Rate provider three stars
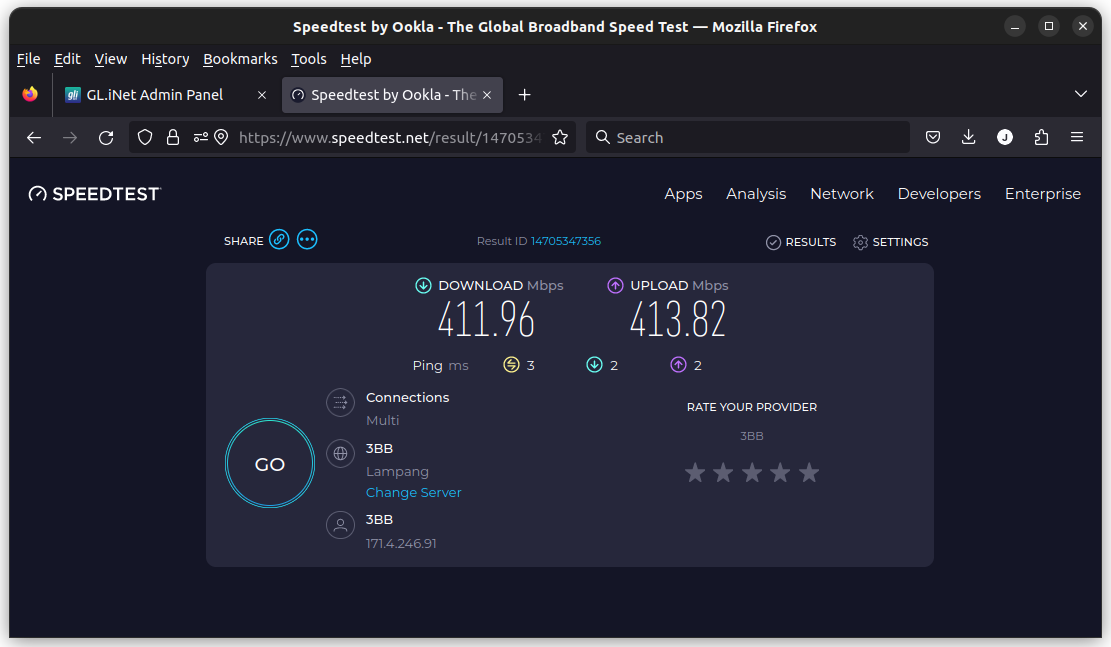Image resolution: width=1111 pixels, height=647 pixels. click(x=752, y=473)
